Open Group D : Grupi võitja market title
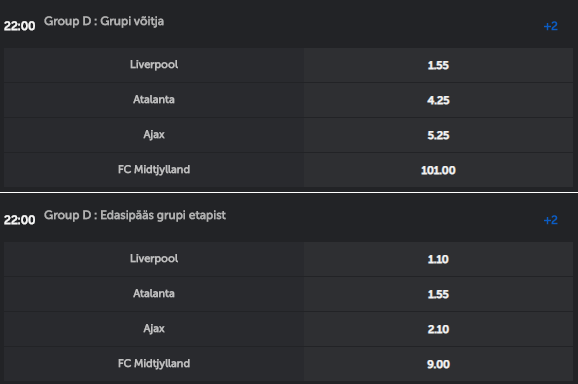 coord(104,21)
